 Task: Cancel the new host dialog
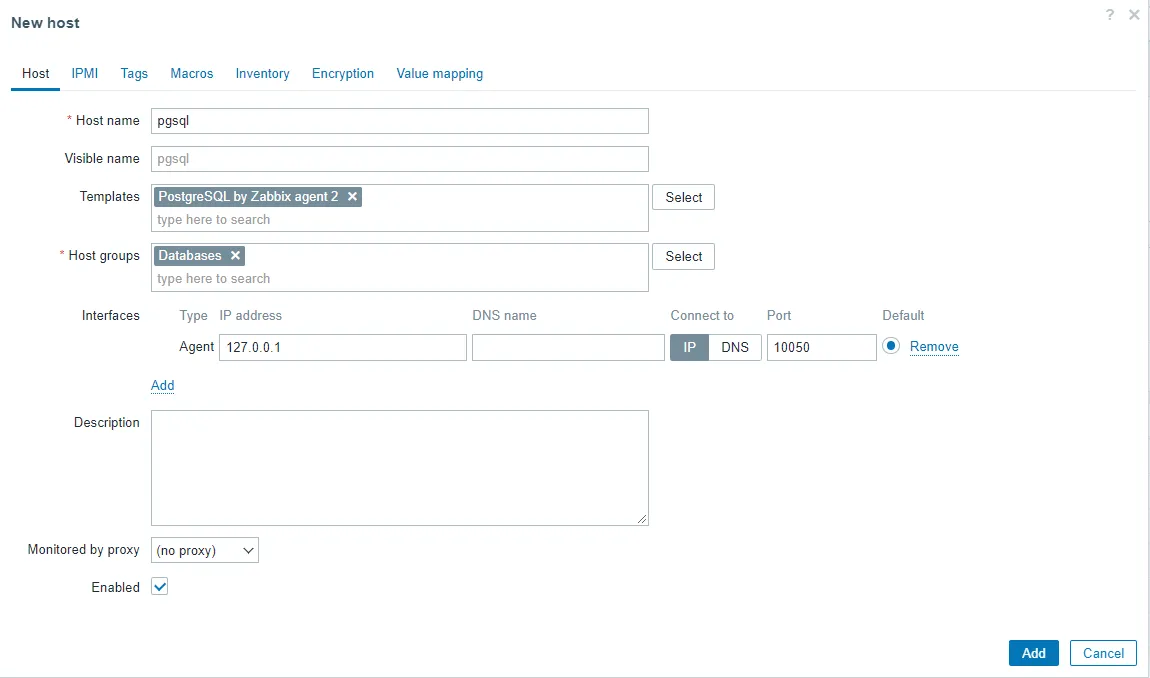tap(1103, 653)
